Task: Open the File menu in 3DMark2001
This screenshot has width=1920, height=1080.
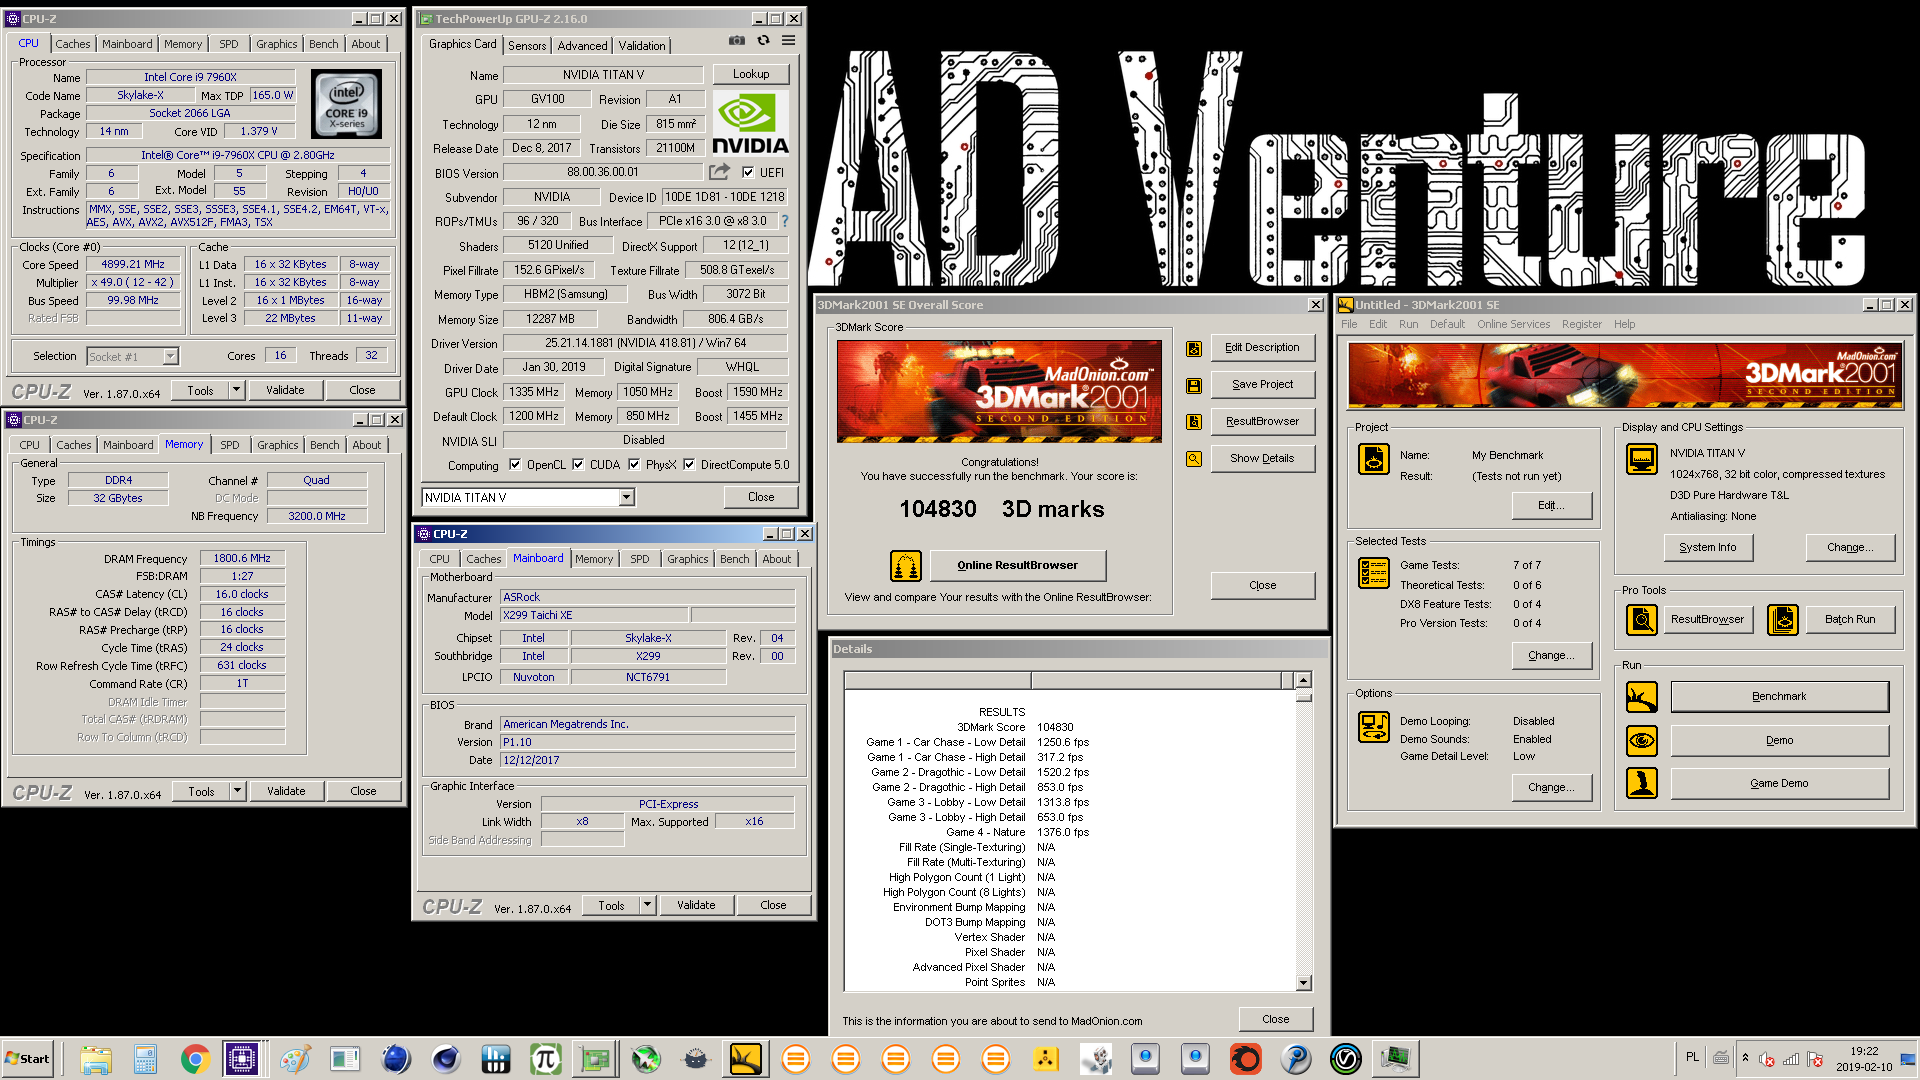Action: point(1349,324)
